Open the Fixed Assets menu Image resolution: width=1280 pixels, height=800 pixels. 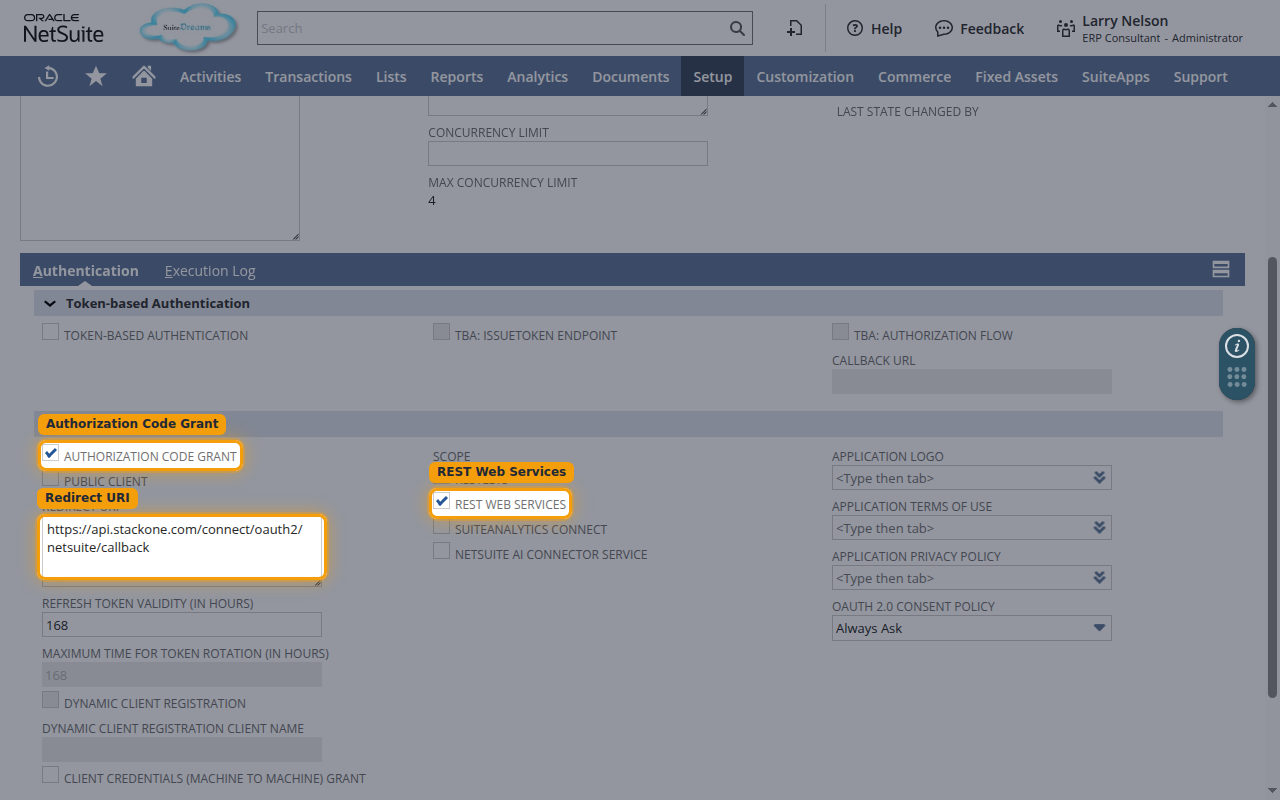(x=1016, y=76)
